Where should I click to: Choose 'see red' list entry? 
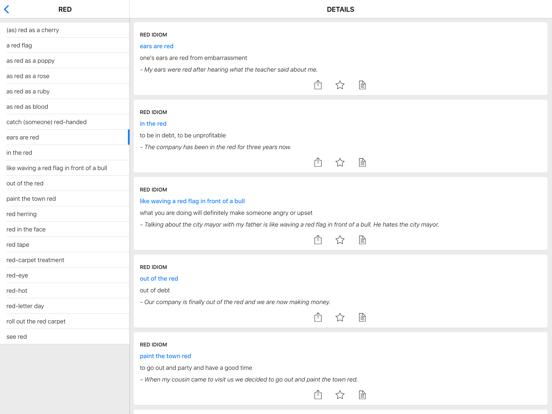click(65, 337)
